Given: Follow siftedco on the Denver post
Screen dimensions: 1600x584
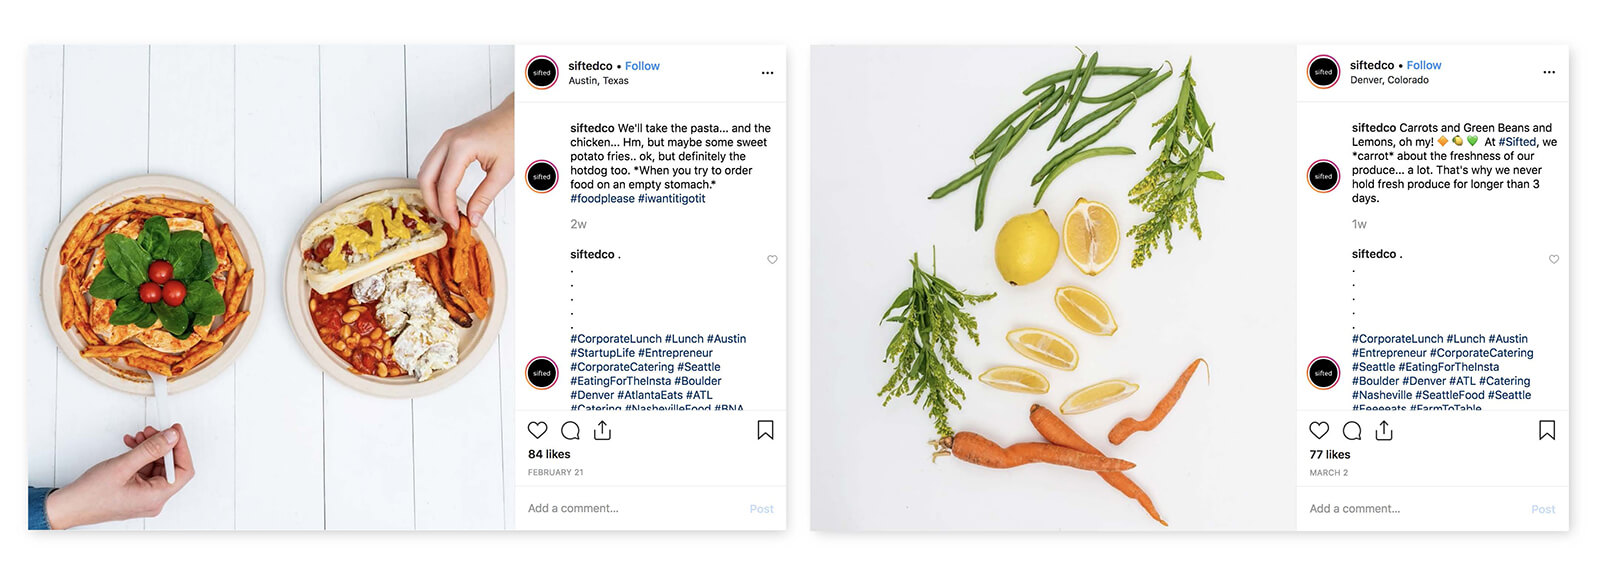Looking at the screenshot, I should coord(1424,65).
